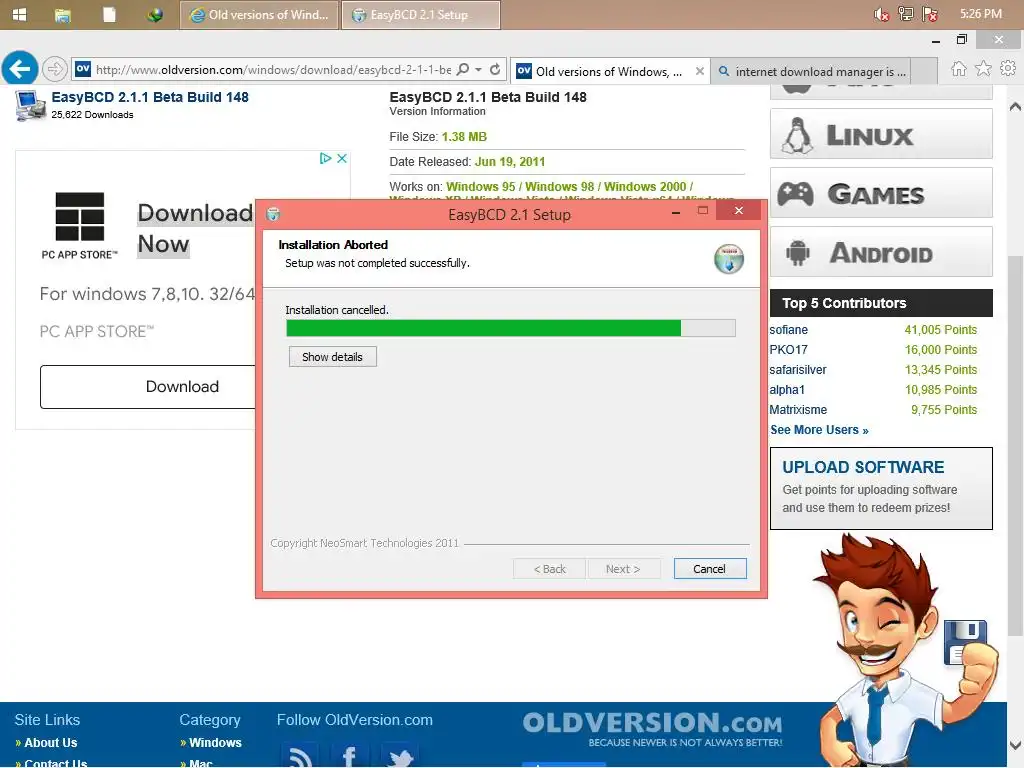Click the oldversion.com address bar
Image resolution: width=1024 pixels, height=768 pixels.
(x=273, y=69)
